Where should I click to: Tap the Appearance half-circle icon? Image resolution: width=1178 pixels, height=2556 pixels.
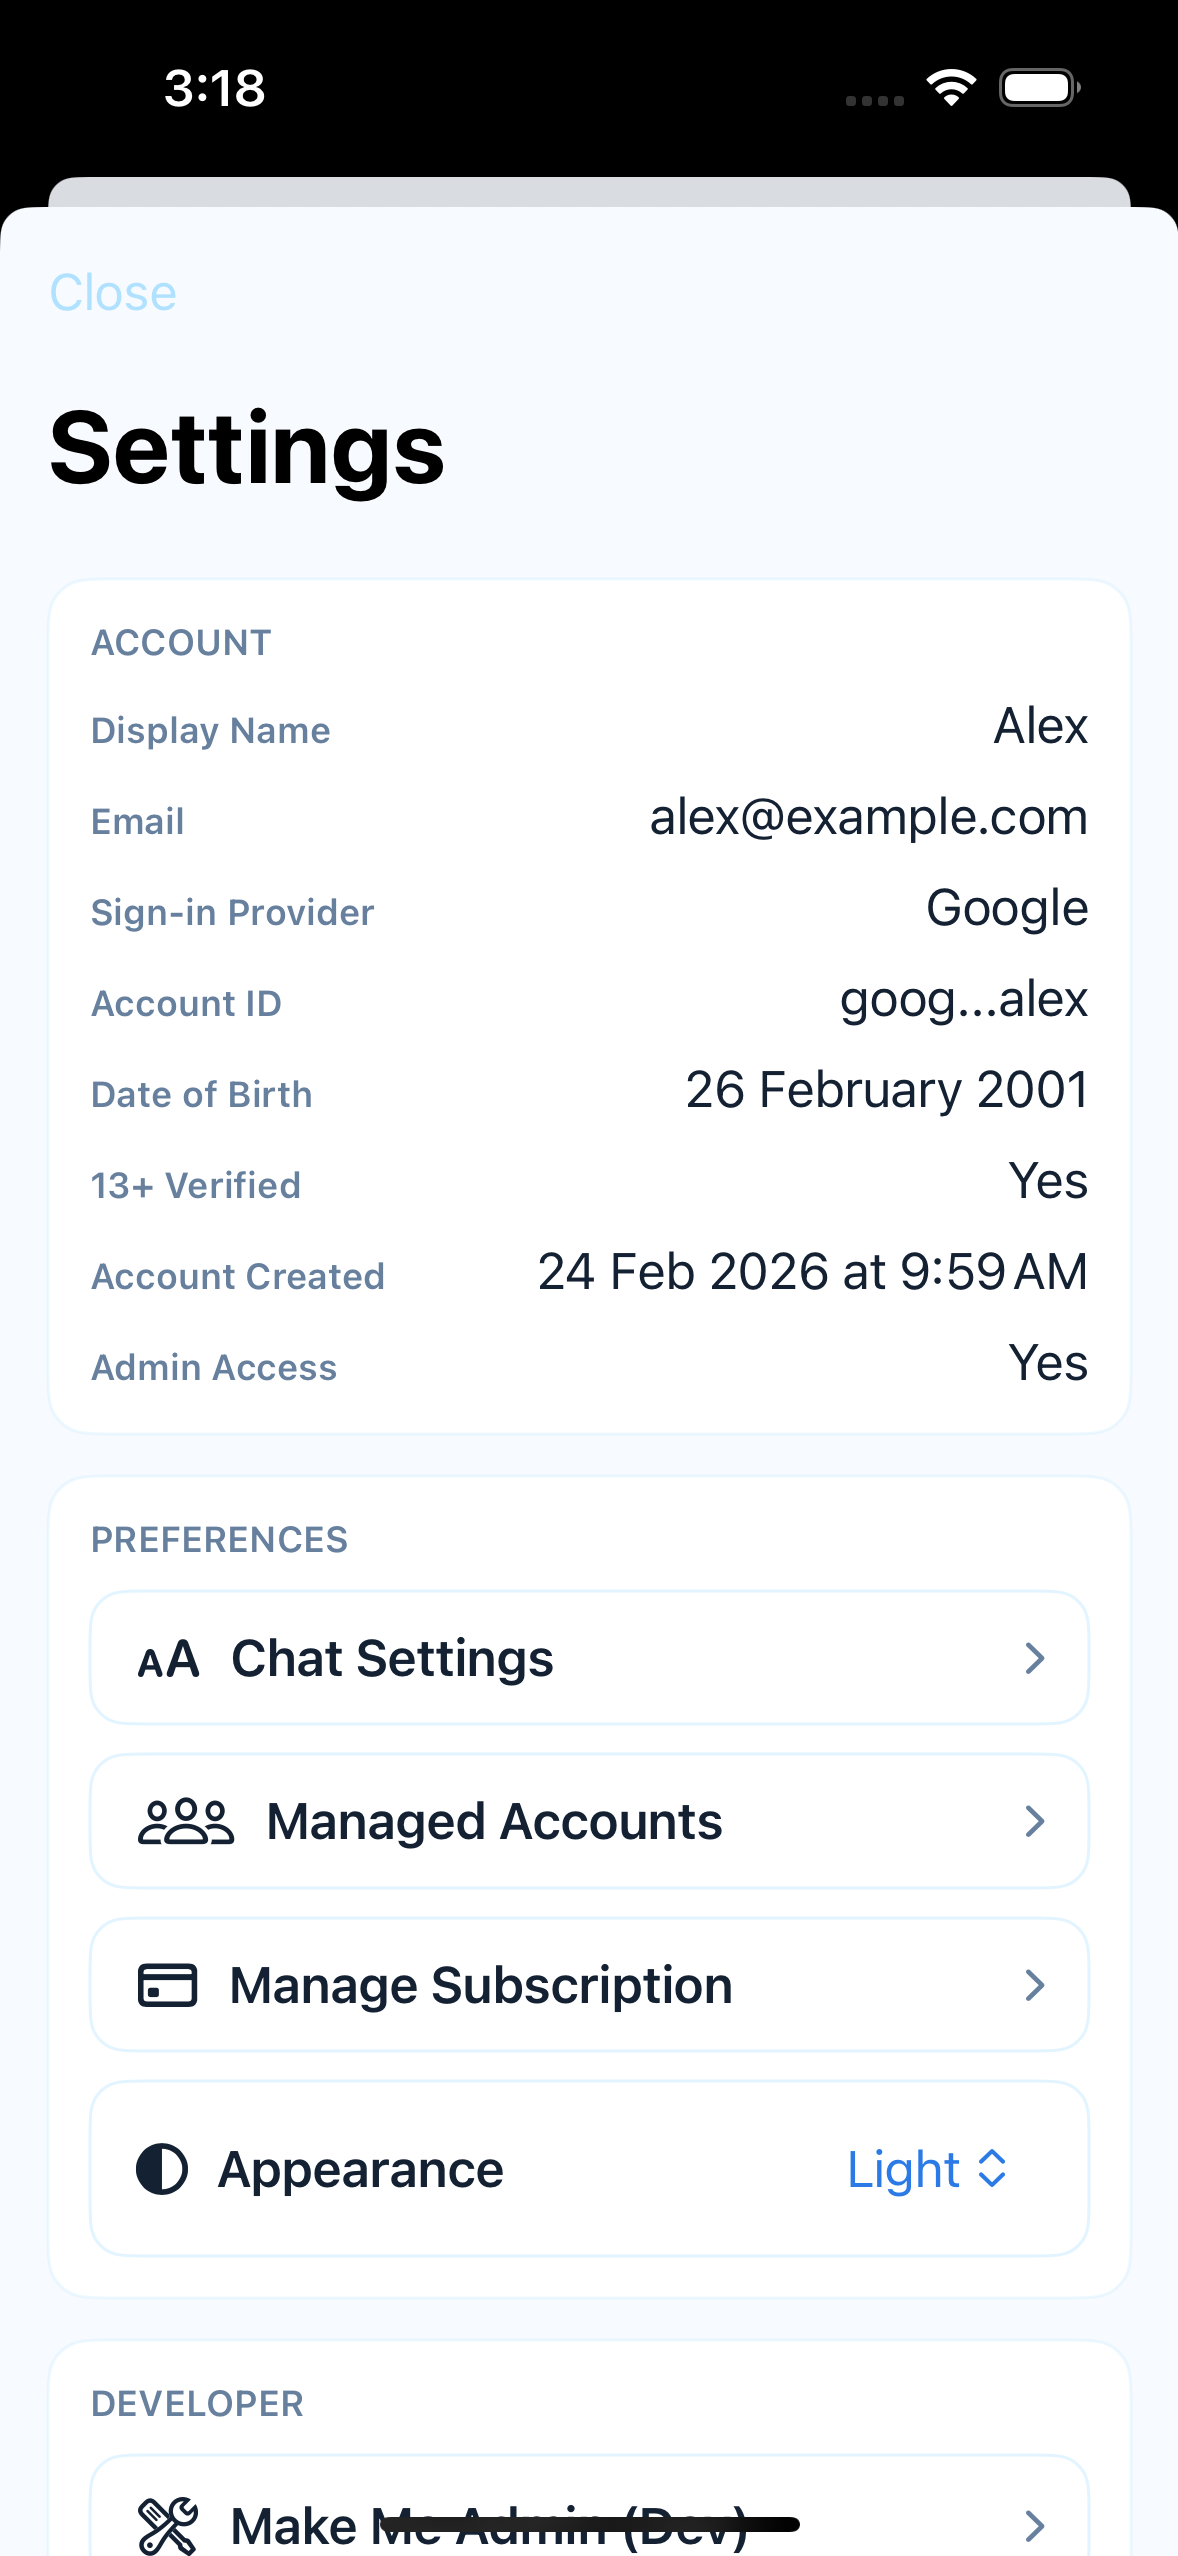click(162, 2169)
